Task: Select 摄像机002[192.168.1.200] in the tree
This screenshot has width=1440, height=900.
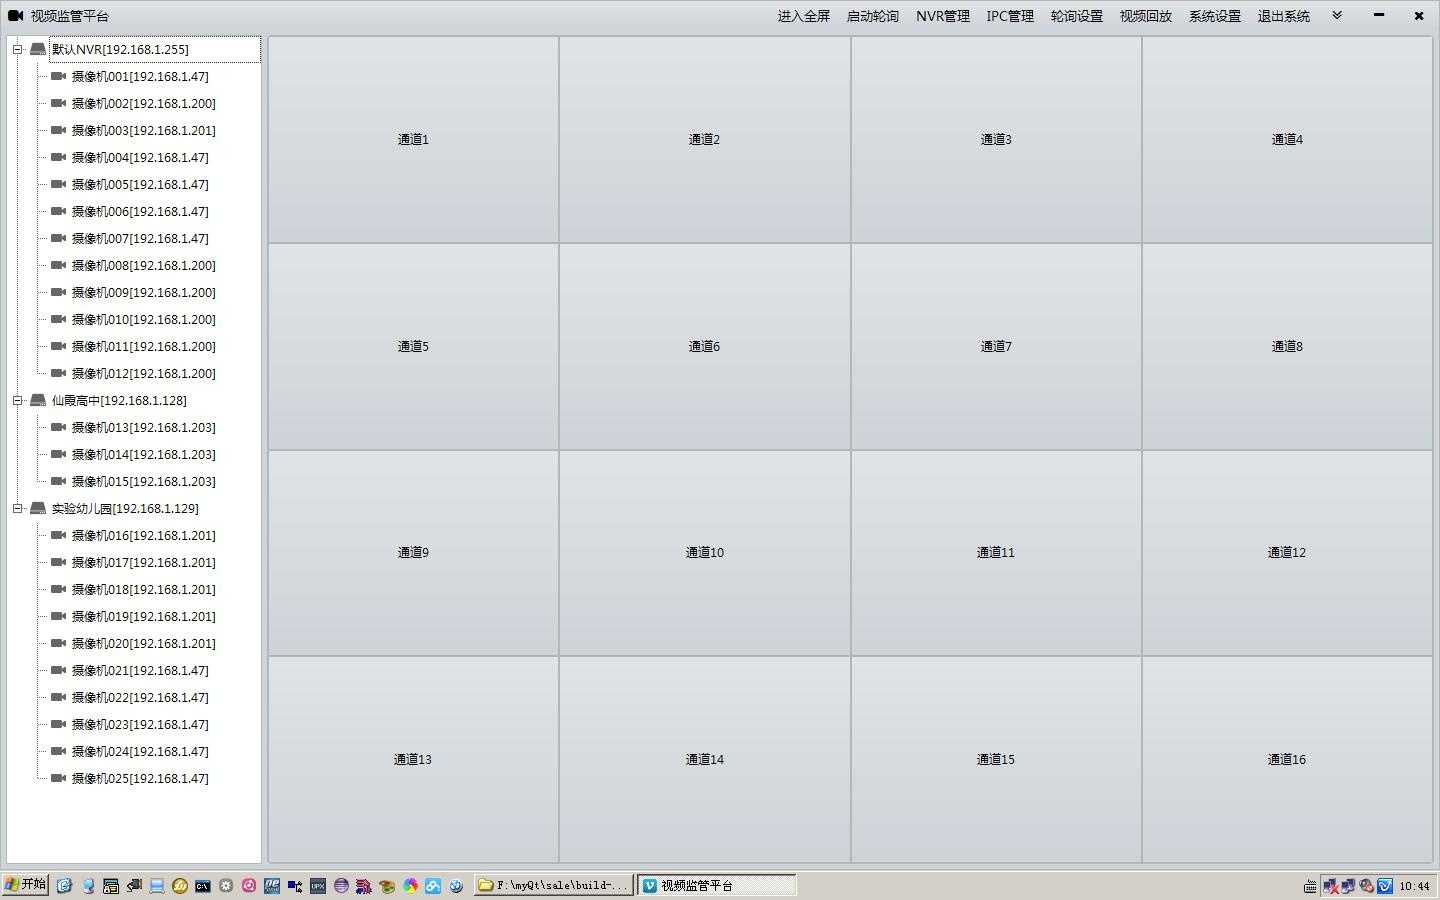Action: click(x=143, y=103)
